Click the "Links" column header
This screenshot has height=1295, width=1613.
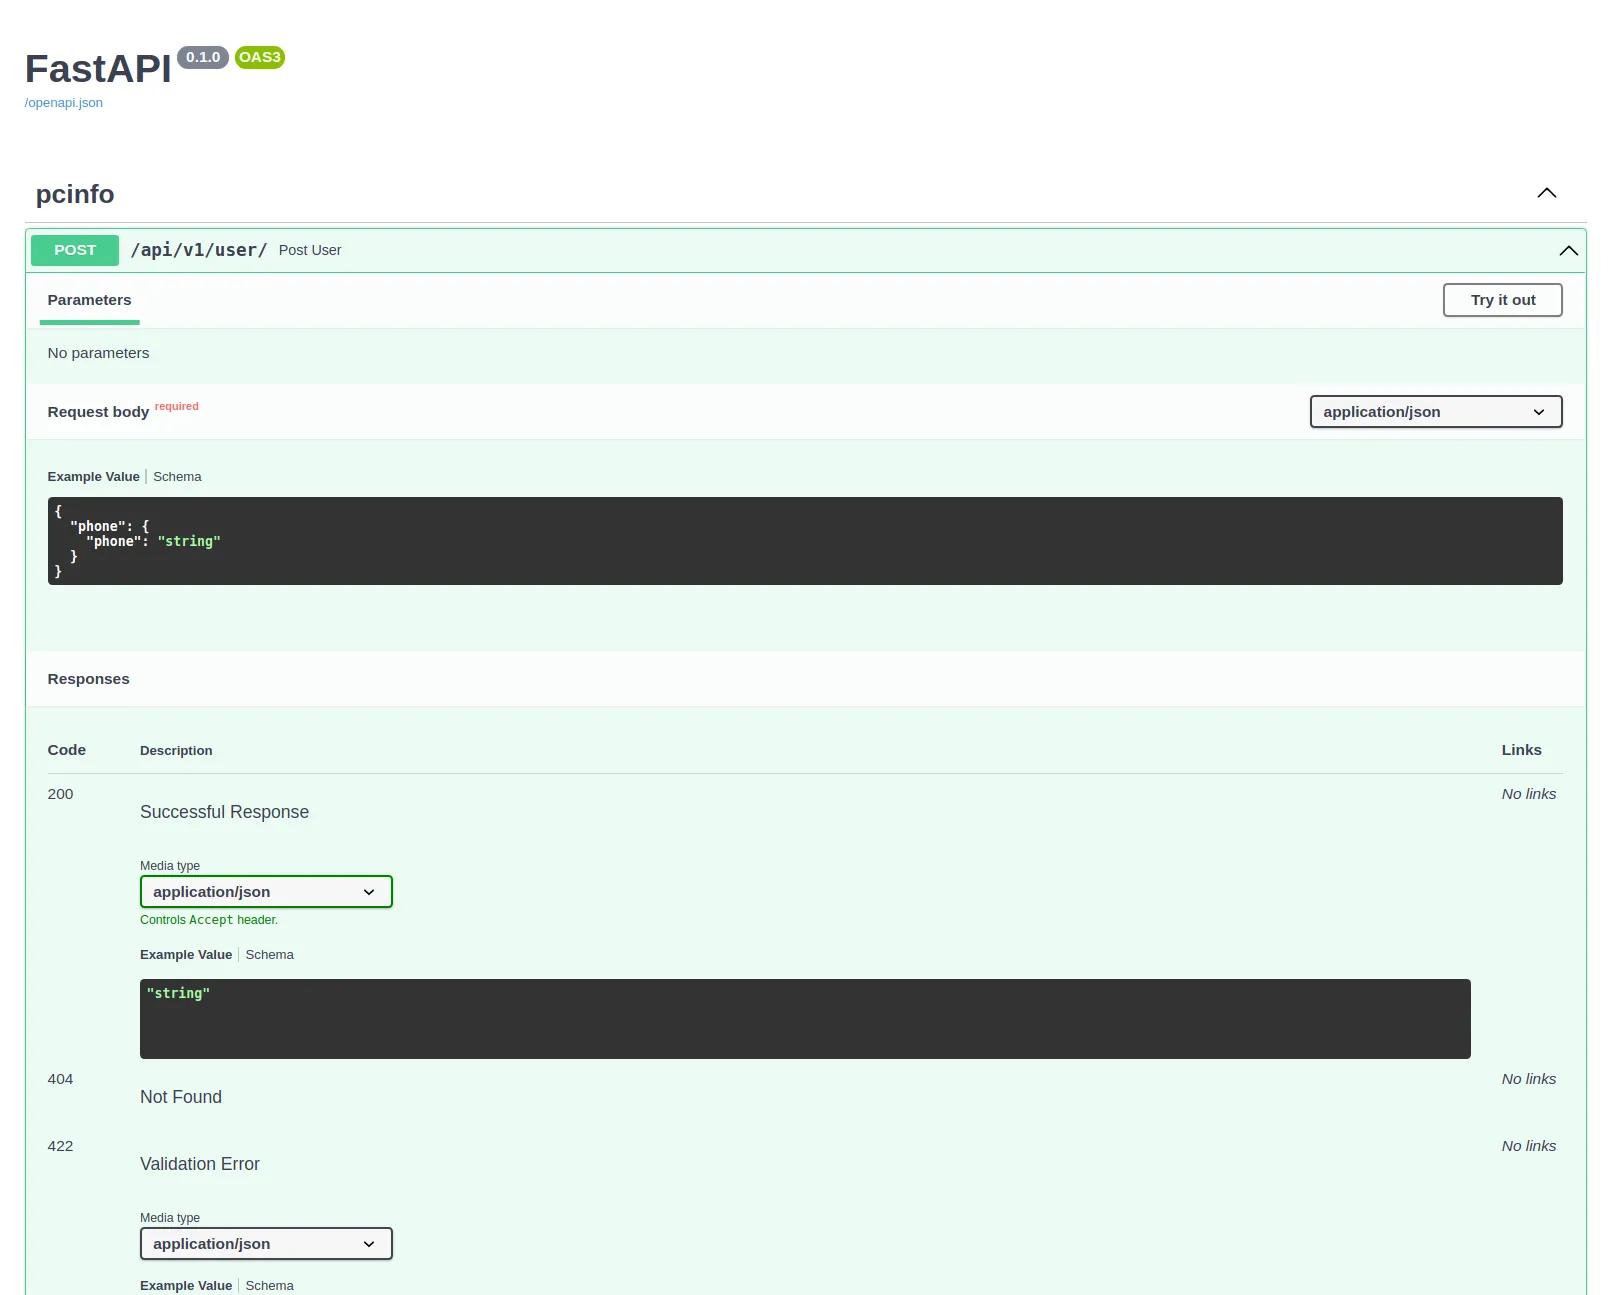[x=1521, y=750]
